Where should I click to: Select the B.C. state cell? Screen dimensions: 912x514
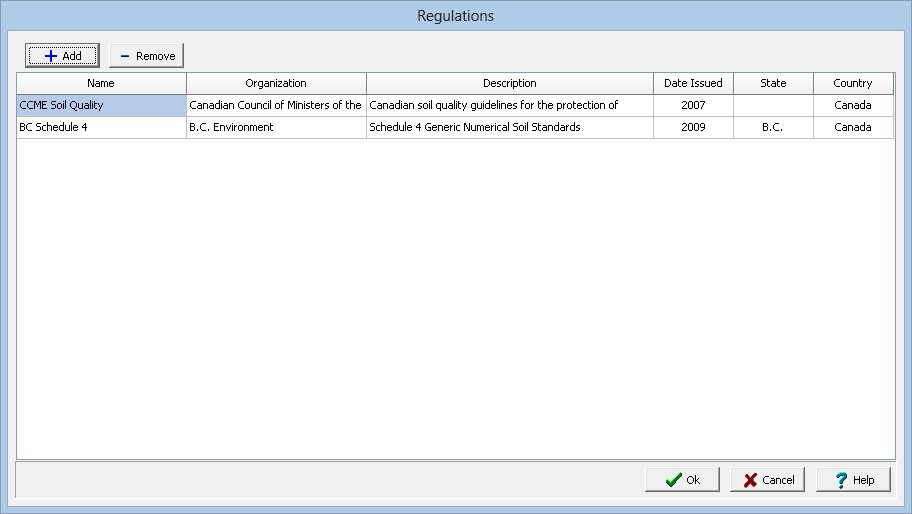773,127
